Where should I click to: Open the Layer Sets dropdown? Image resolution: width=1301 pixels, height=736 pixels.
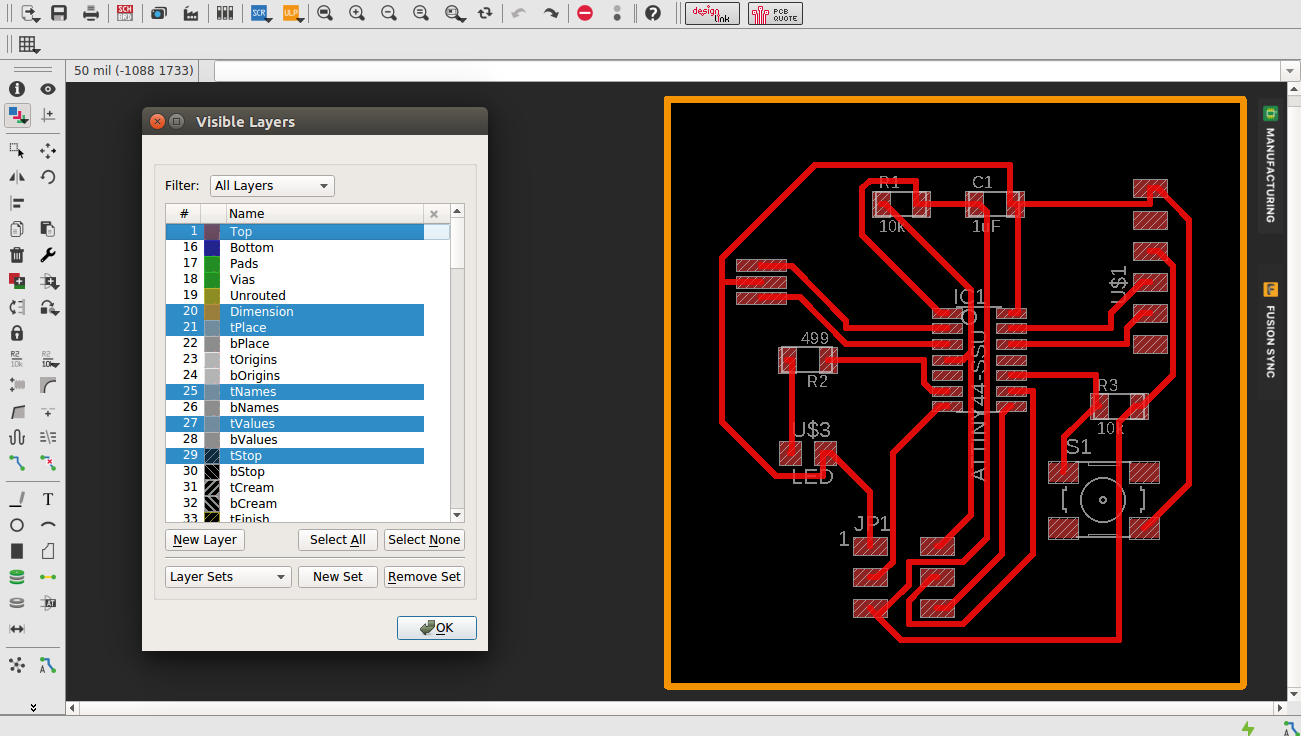pos(228,577)
